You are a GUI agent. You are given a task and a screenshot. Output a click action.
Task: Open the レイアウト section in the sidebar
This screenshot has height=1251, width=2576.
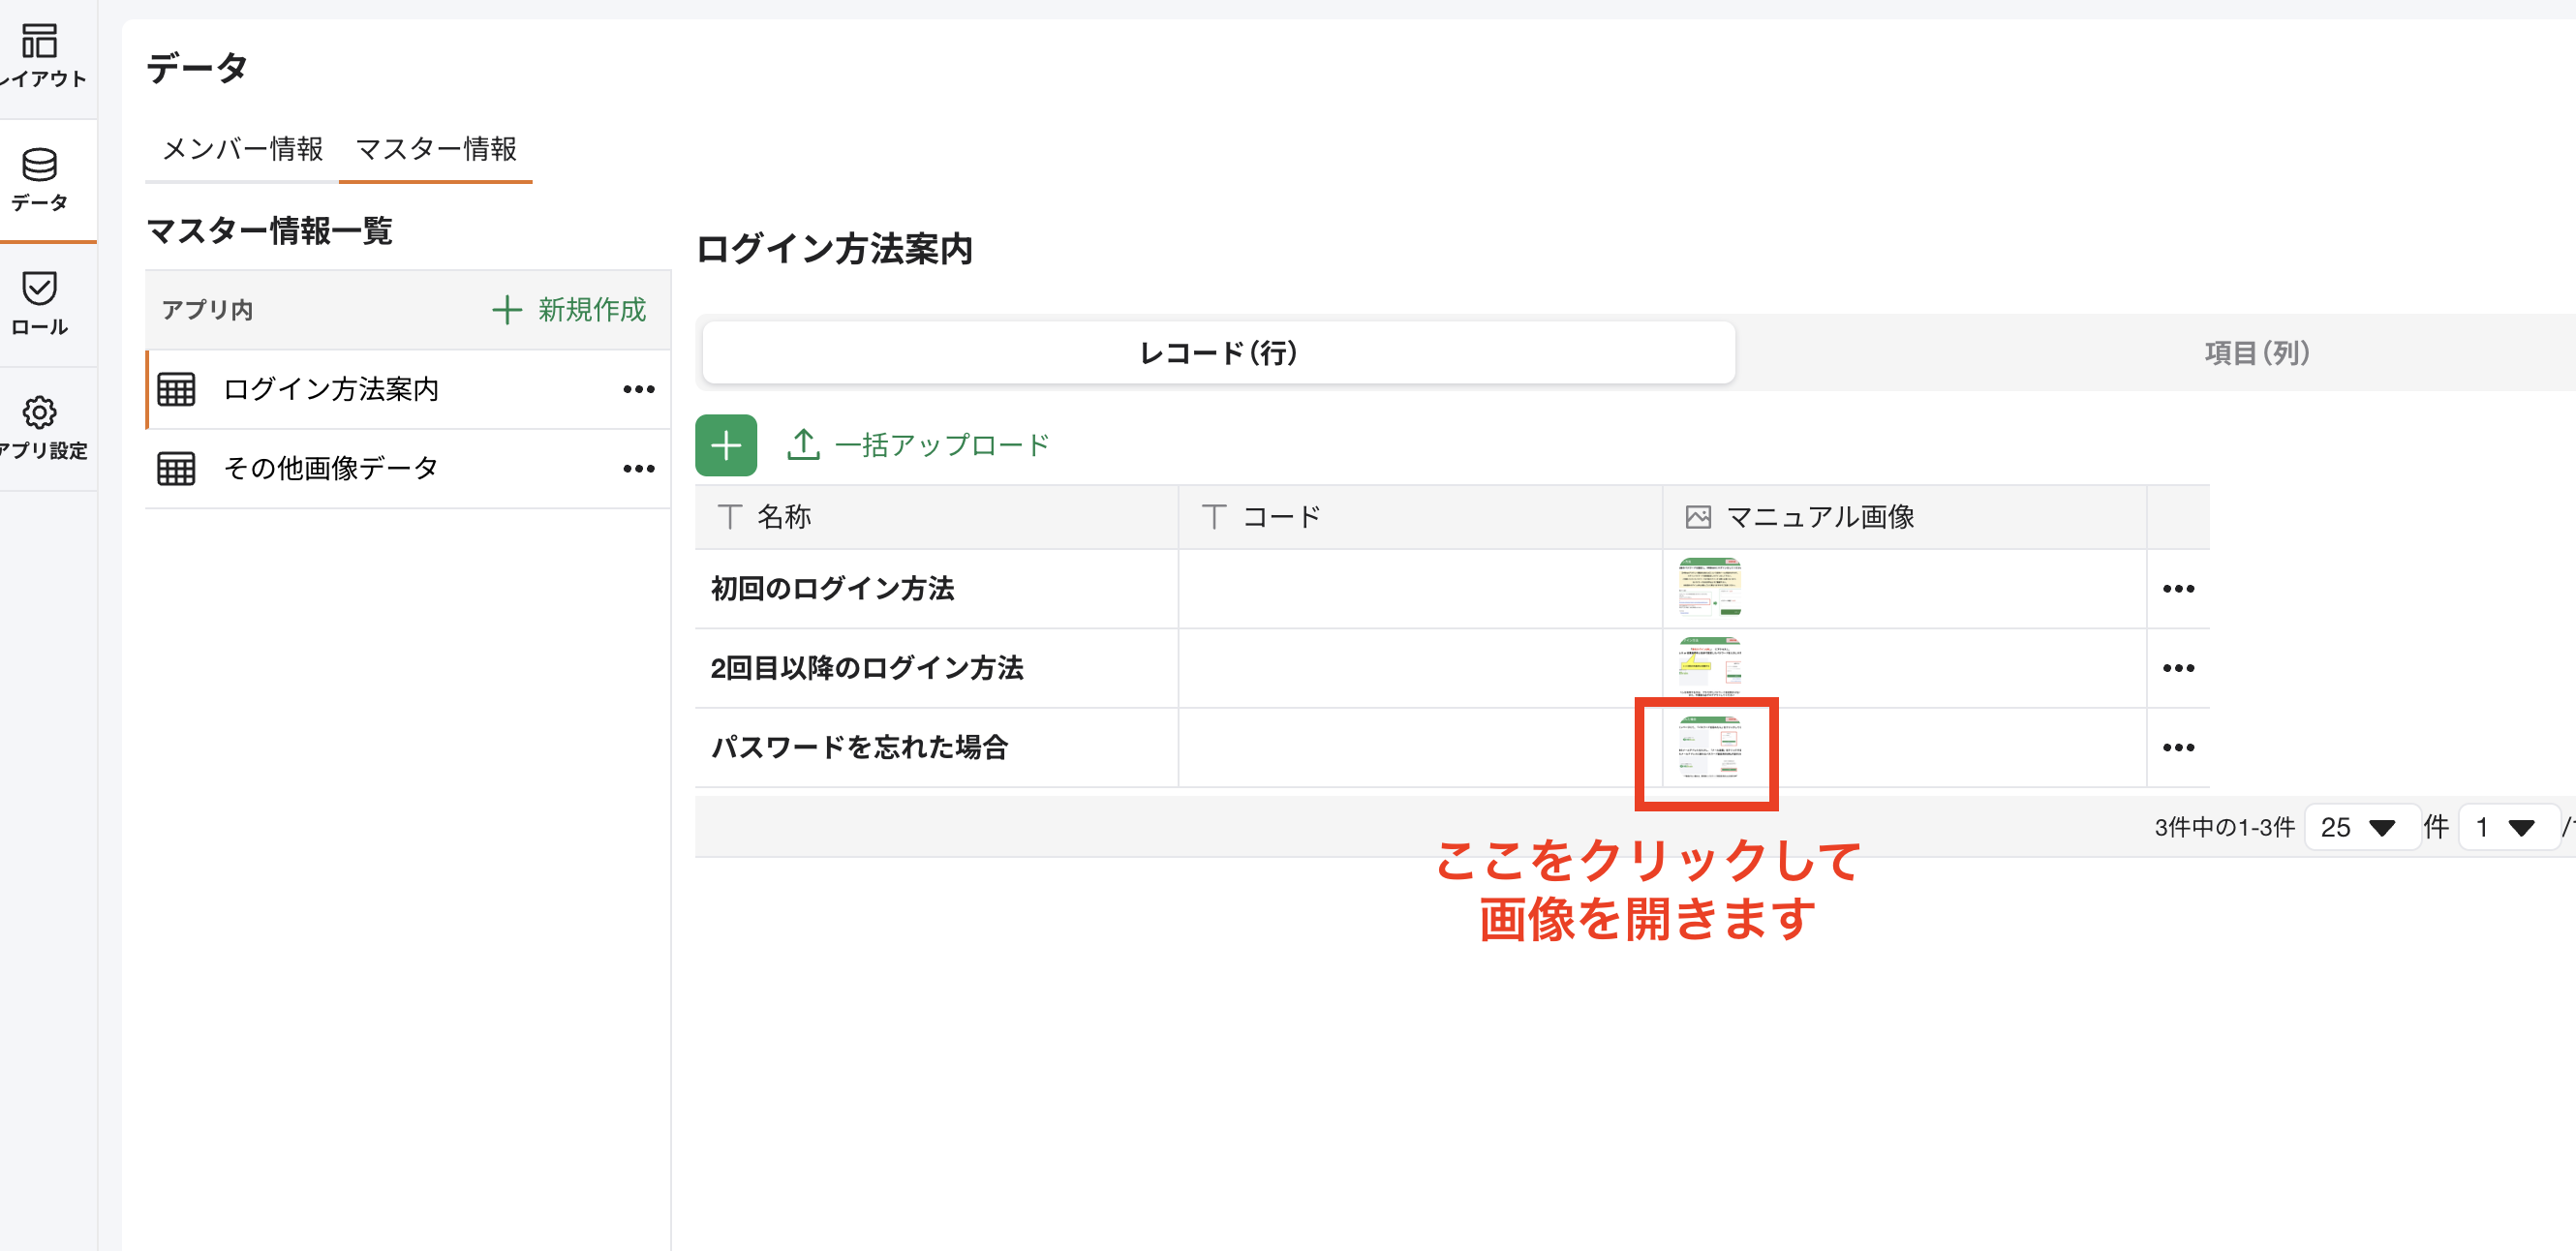41,50
